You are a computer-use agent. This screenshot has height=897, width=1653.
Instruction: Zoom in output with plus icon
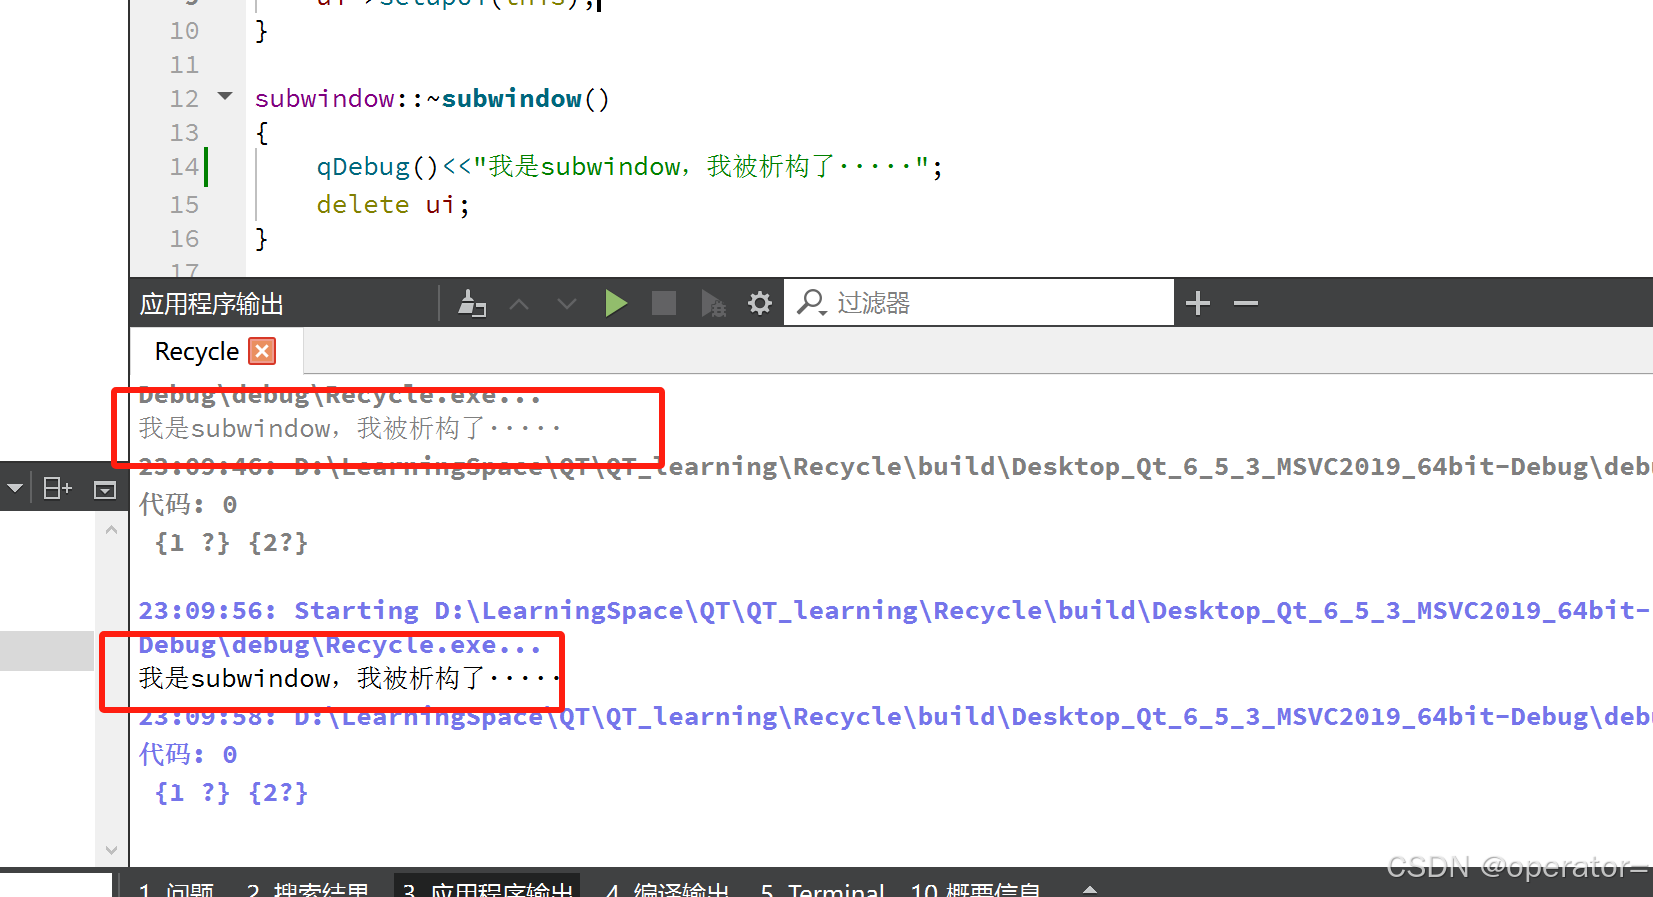[x=1198, y=303]
